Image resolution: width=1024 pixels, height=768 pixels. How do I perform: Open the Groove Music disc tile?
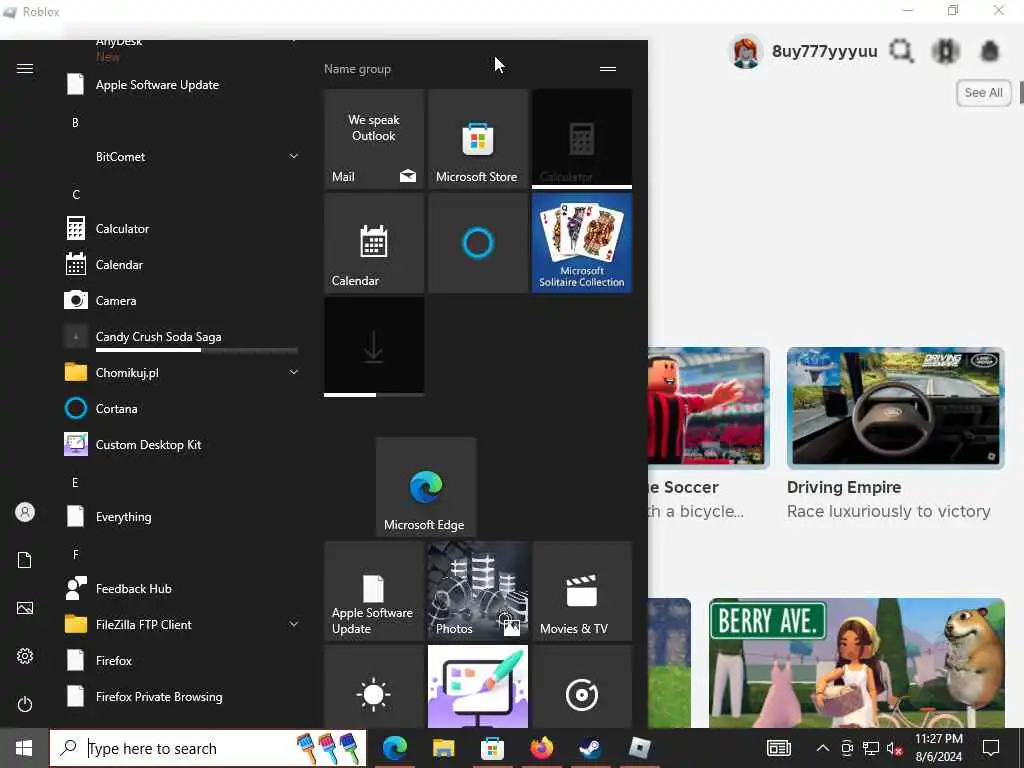(582, 686)
